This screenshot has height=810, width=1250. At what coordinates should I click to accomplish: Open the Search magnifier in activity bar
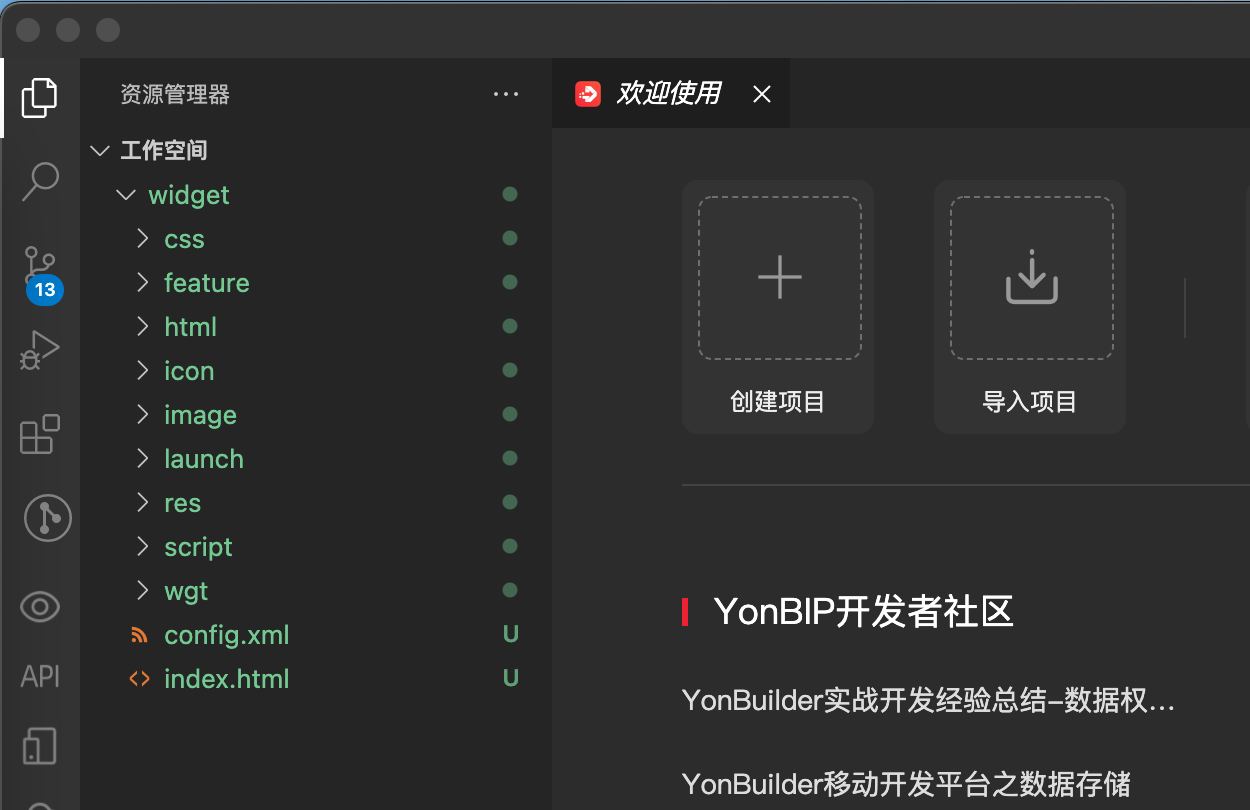coord(40,182)
